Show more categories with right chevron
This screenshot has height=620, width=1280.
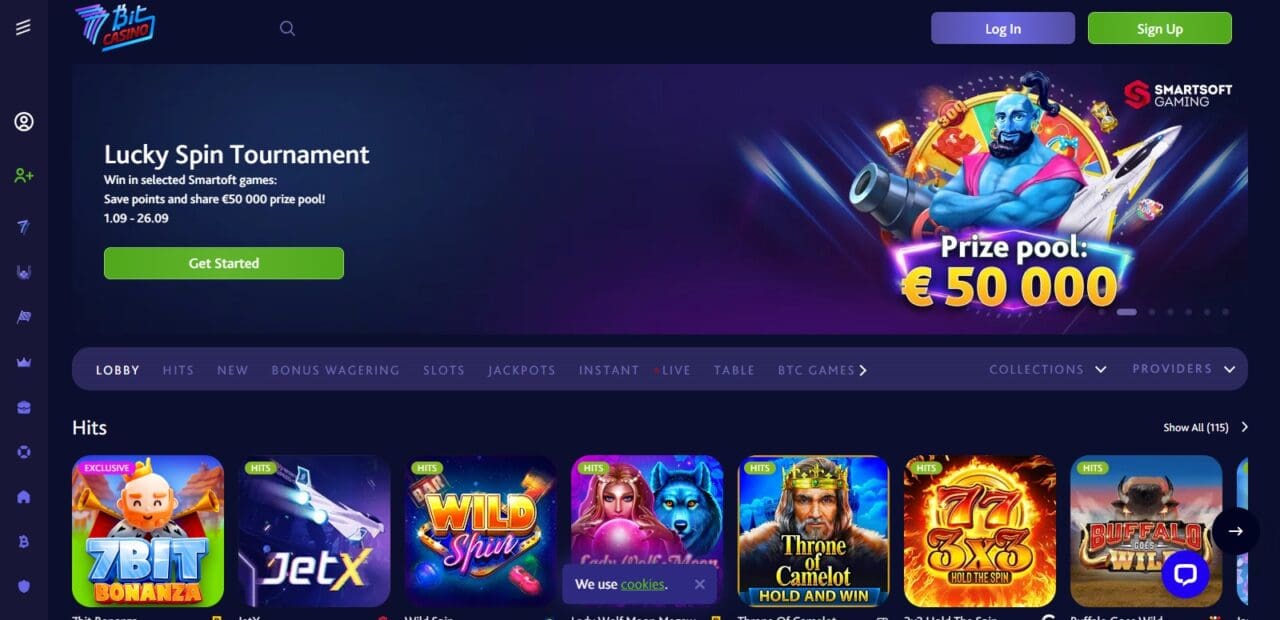coord(863,370)
